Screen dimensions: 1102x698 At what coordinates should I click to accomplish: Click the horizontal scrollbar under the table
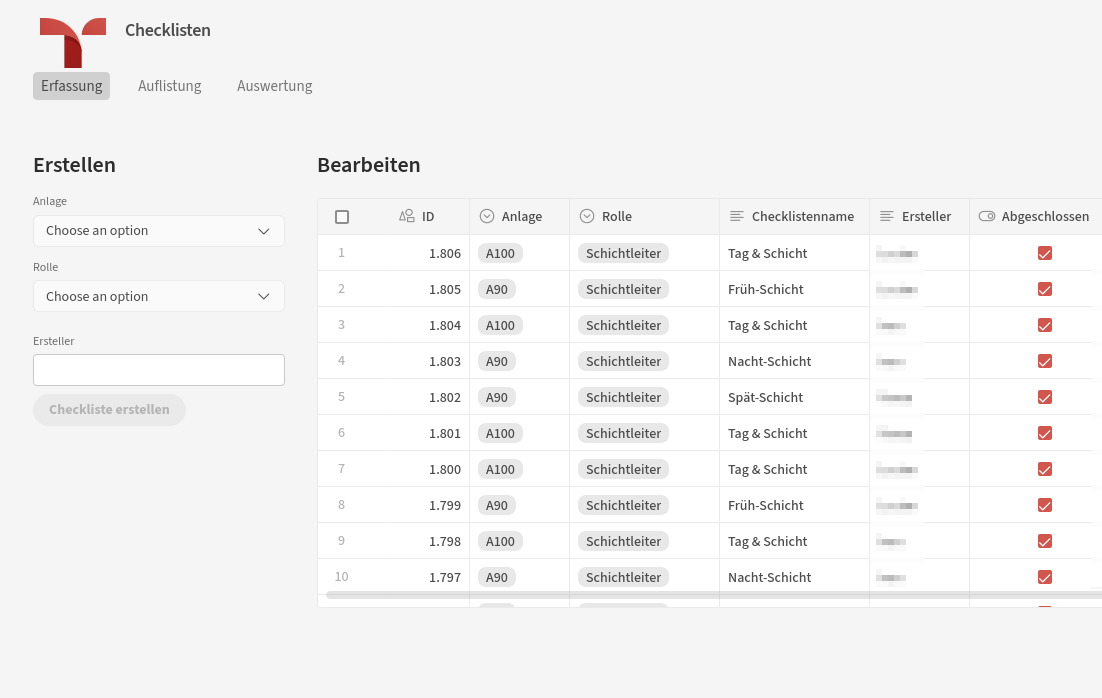[x=713, y=595]
